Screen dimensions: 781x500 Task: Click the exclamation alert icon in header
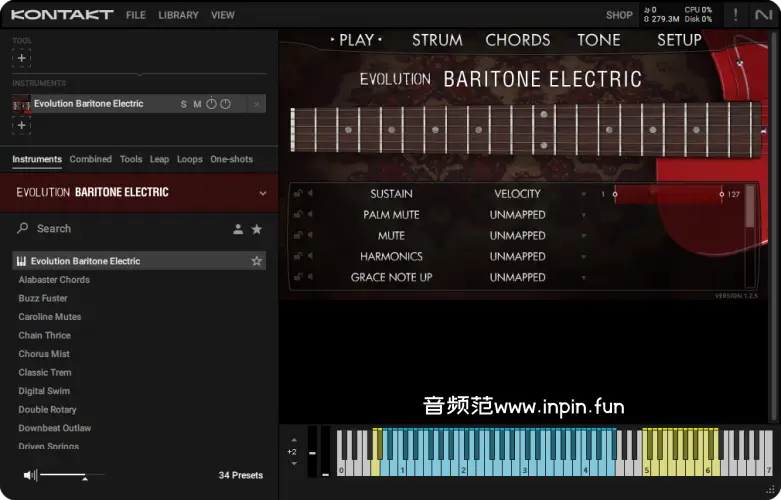click(736, 15)
